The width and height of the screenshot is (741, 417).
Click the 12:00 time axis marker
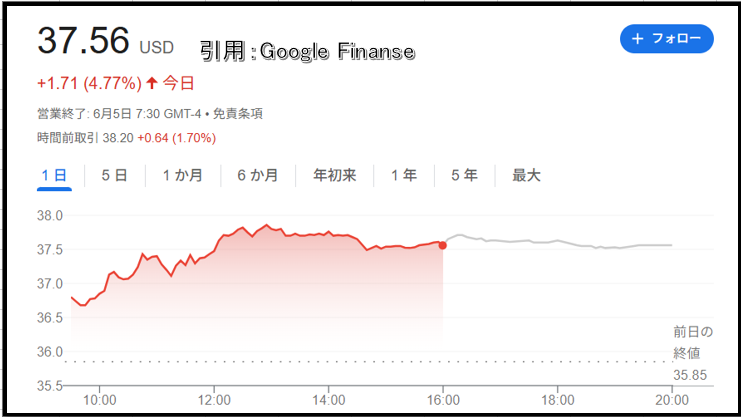(x=214, y=400)
